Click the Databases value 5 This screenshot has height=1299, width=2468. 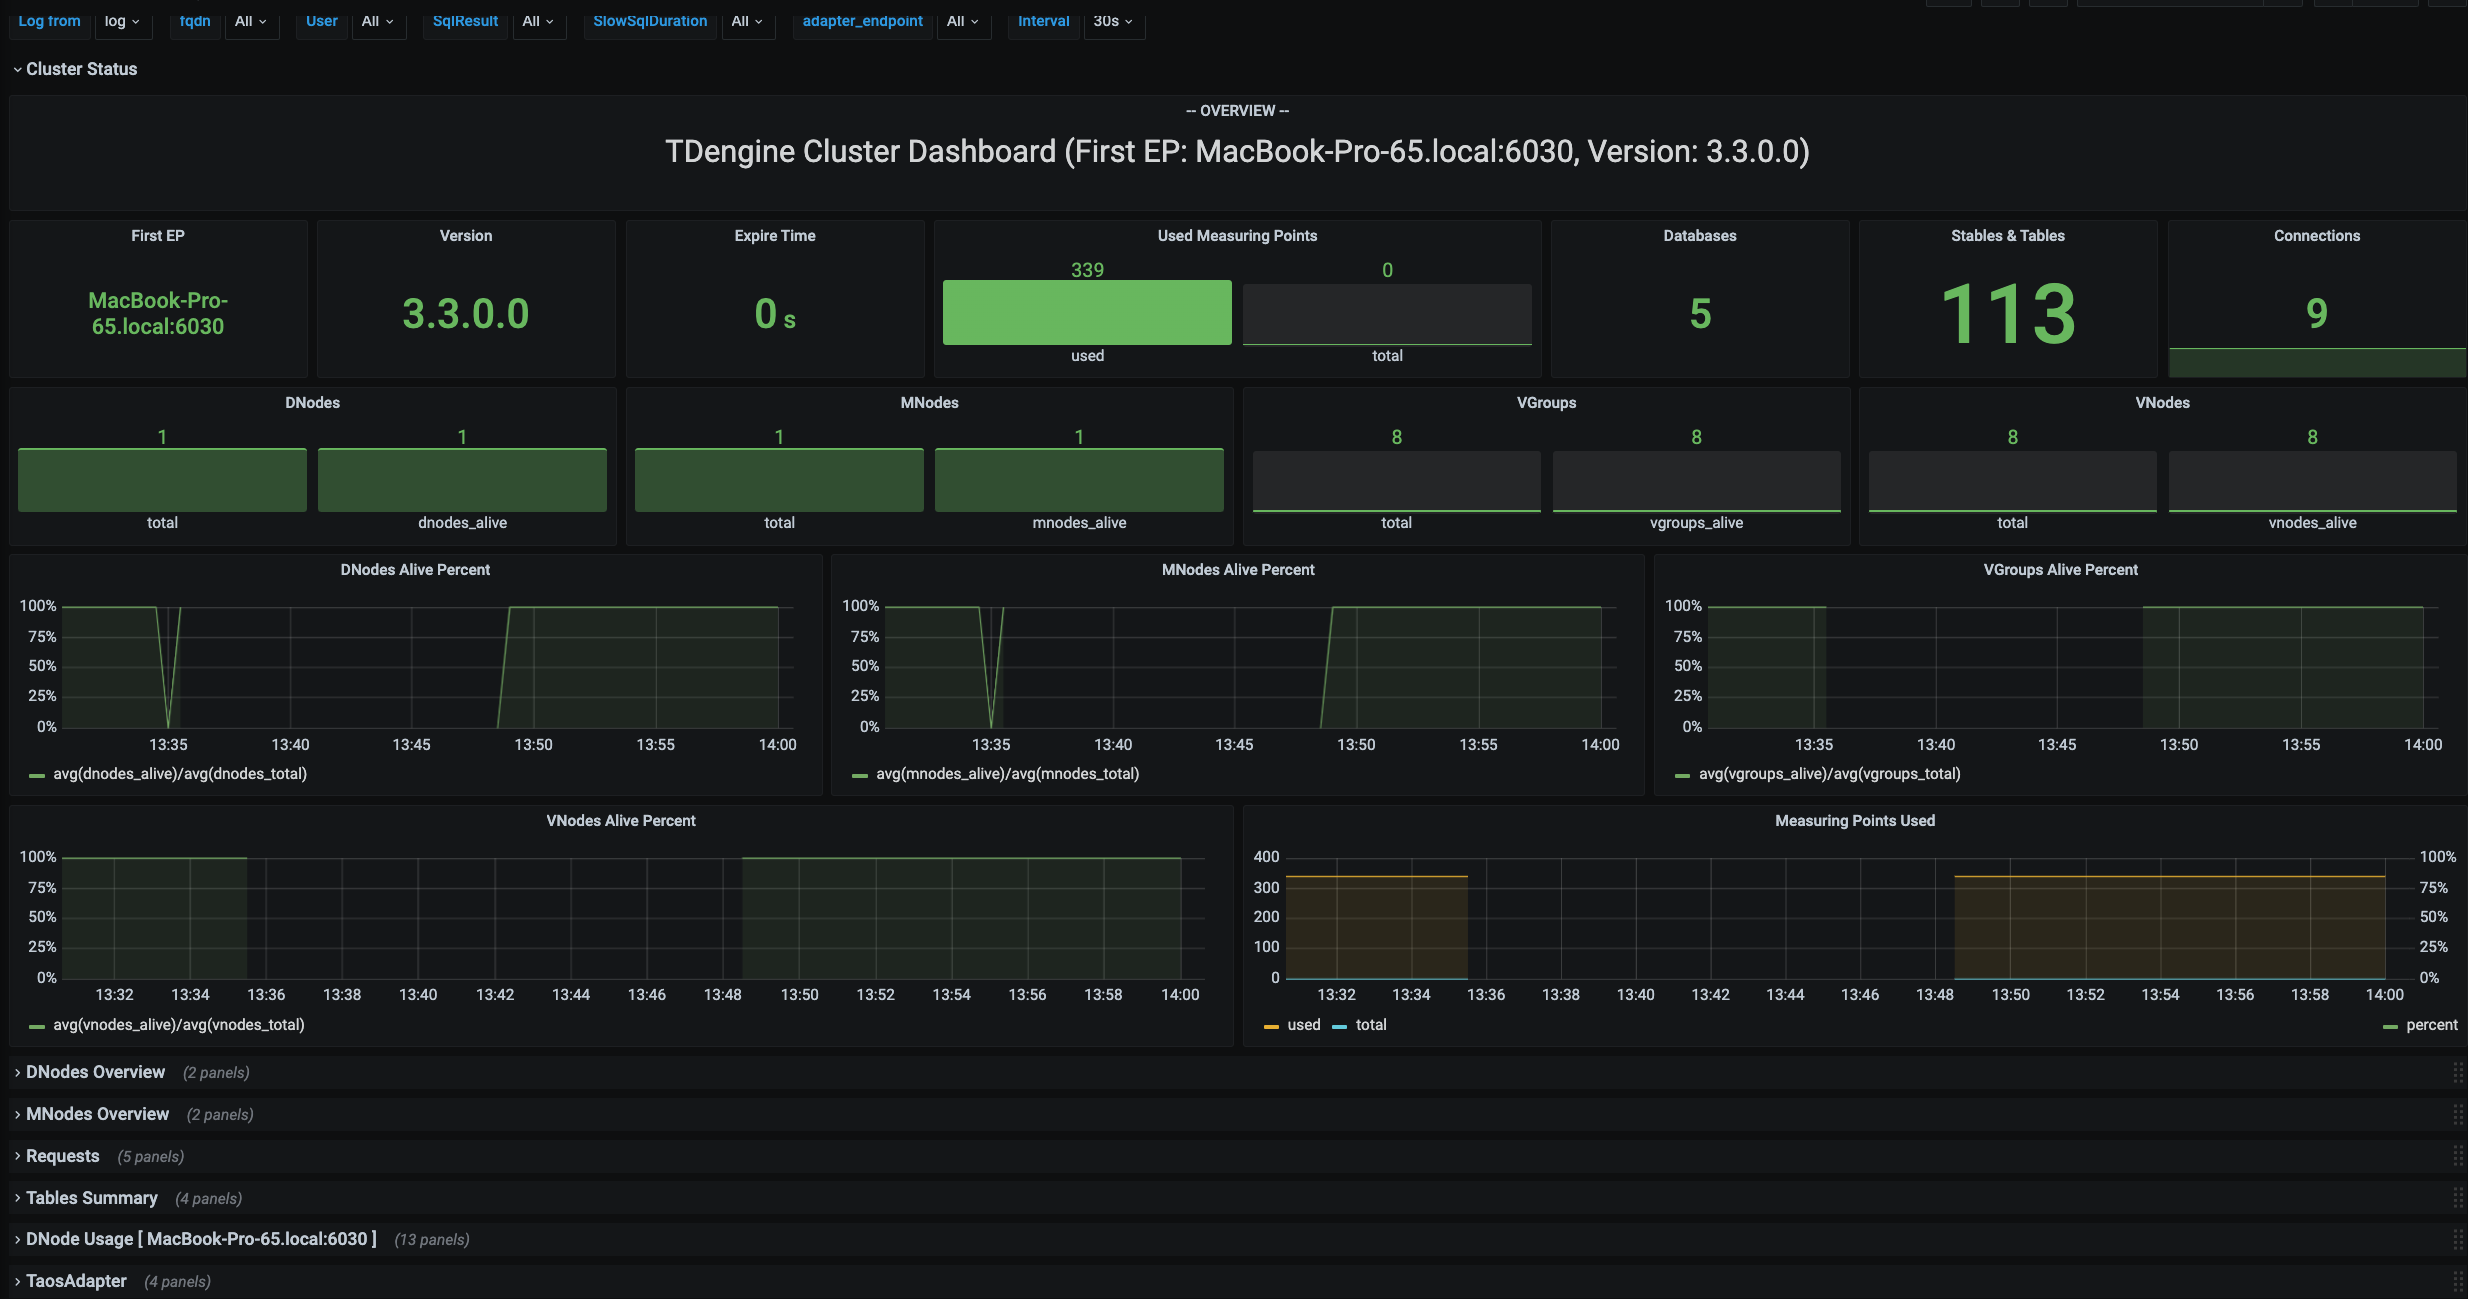[1700, 314]
